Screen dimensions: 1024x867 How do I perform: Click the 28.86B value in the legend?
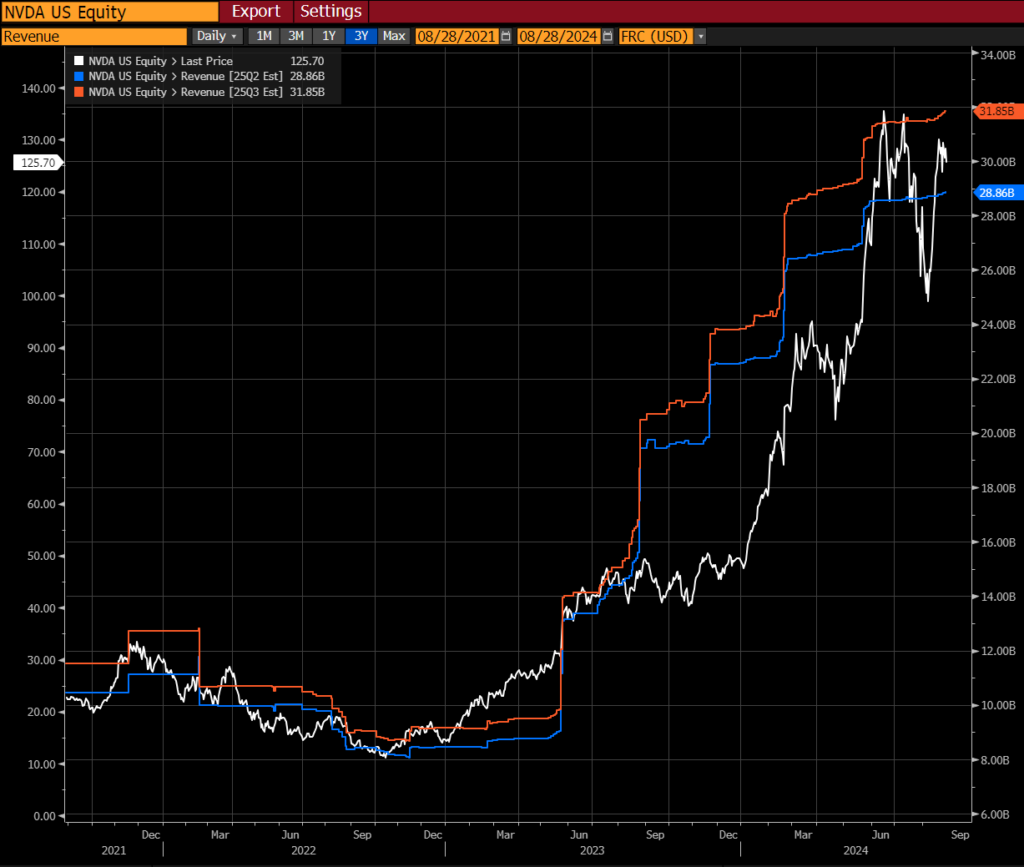coord(307,76)
